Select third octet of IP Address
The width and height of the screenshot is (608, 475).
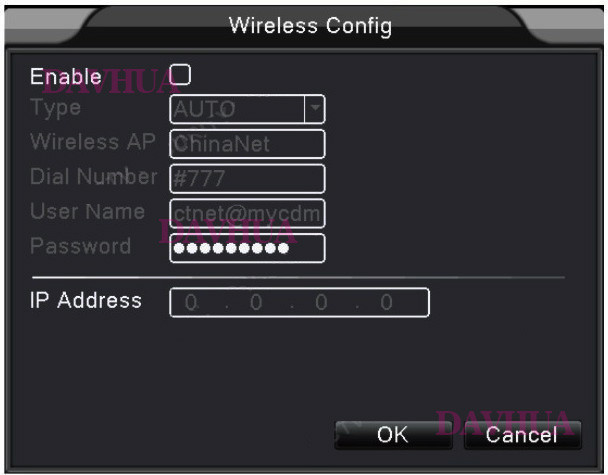[x=321, y=302]
